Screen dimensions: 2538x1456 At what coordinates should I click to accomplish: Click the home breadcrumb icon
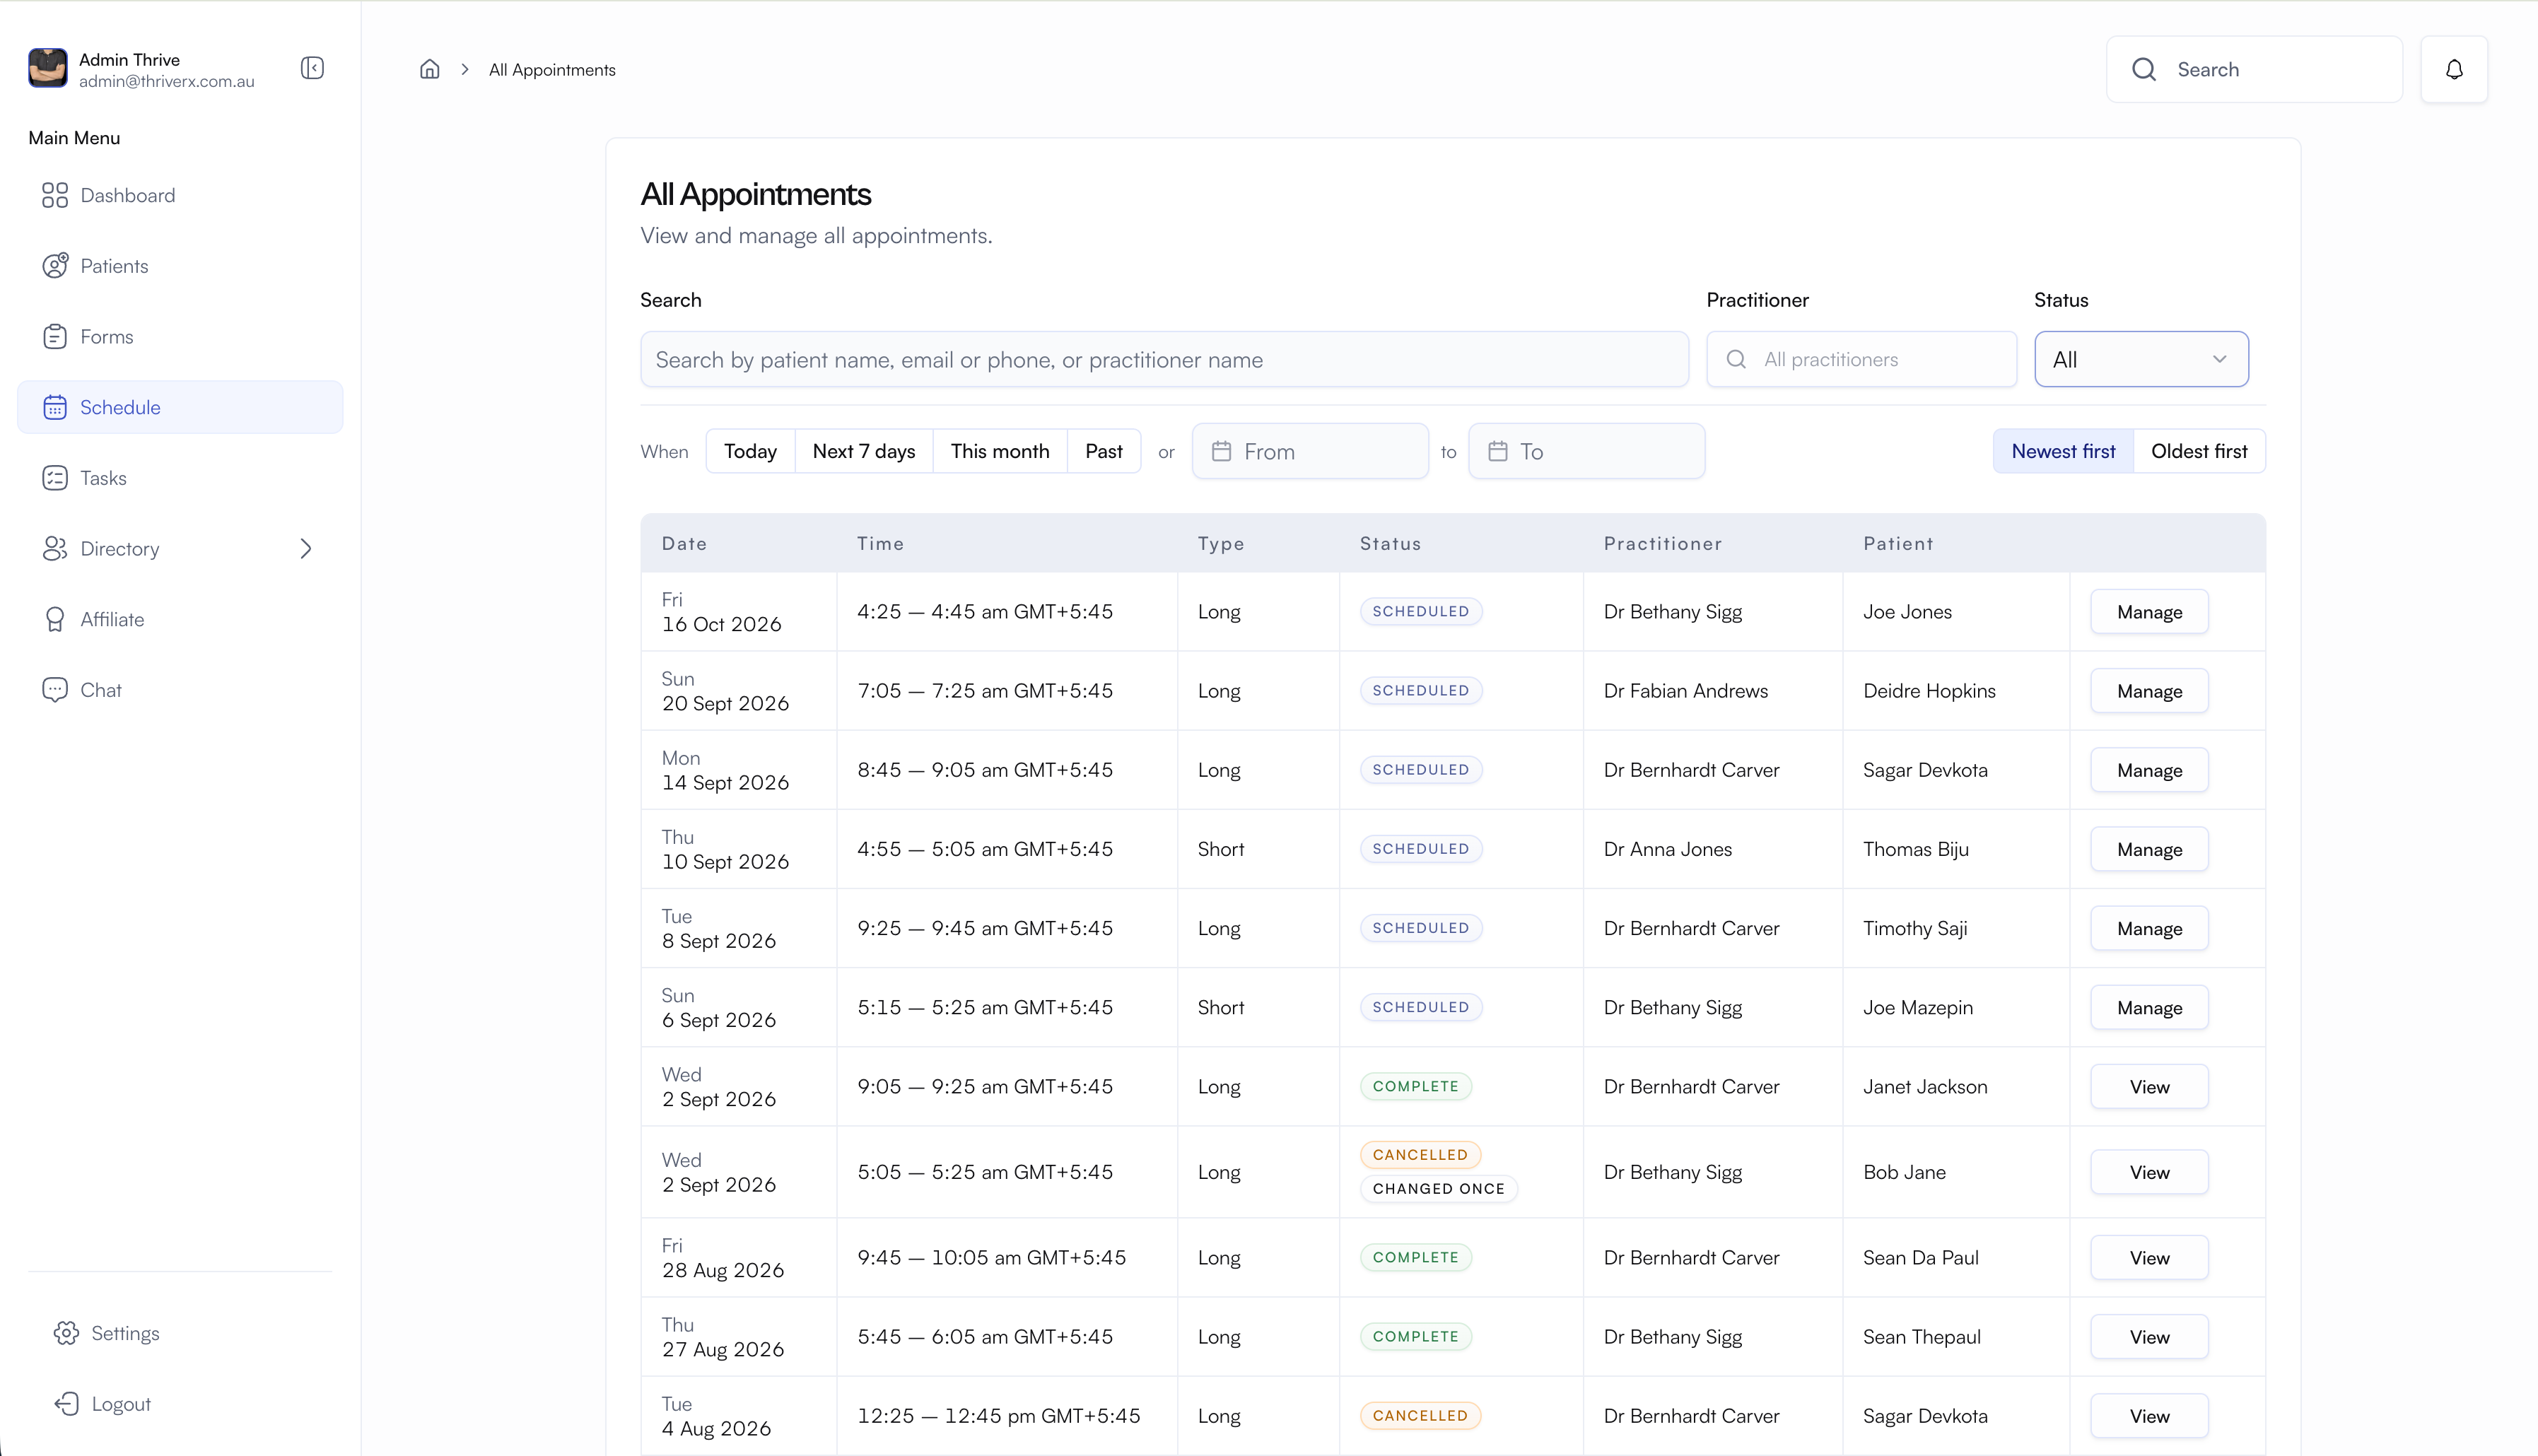click(x=429, y=69)
